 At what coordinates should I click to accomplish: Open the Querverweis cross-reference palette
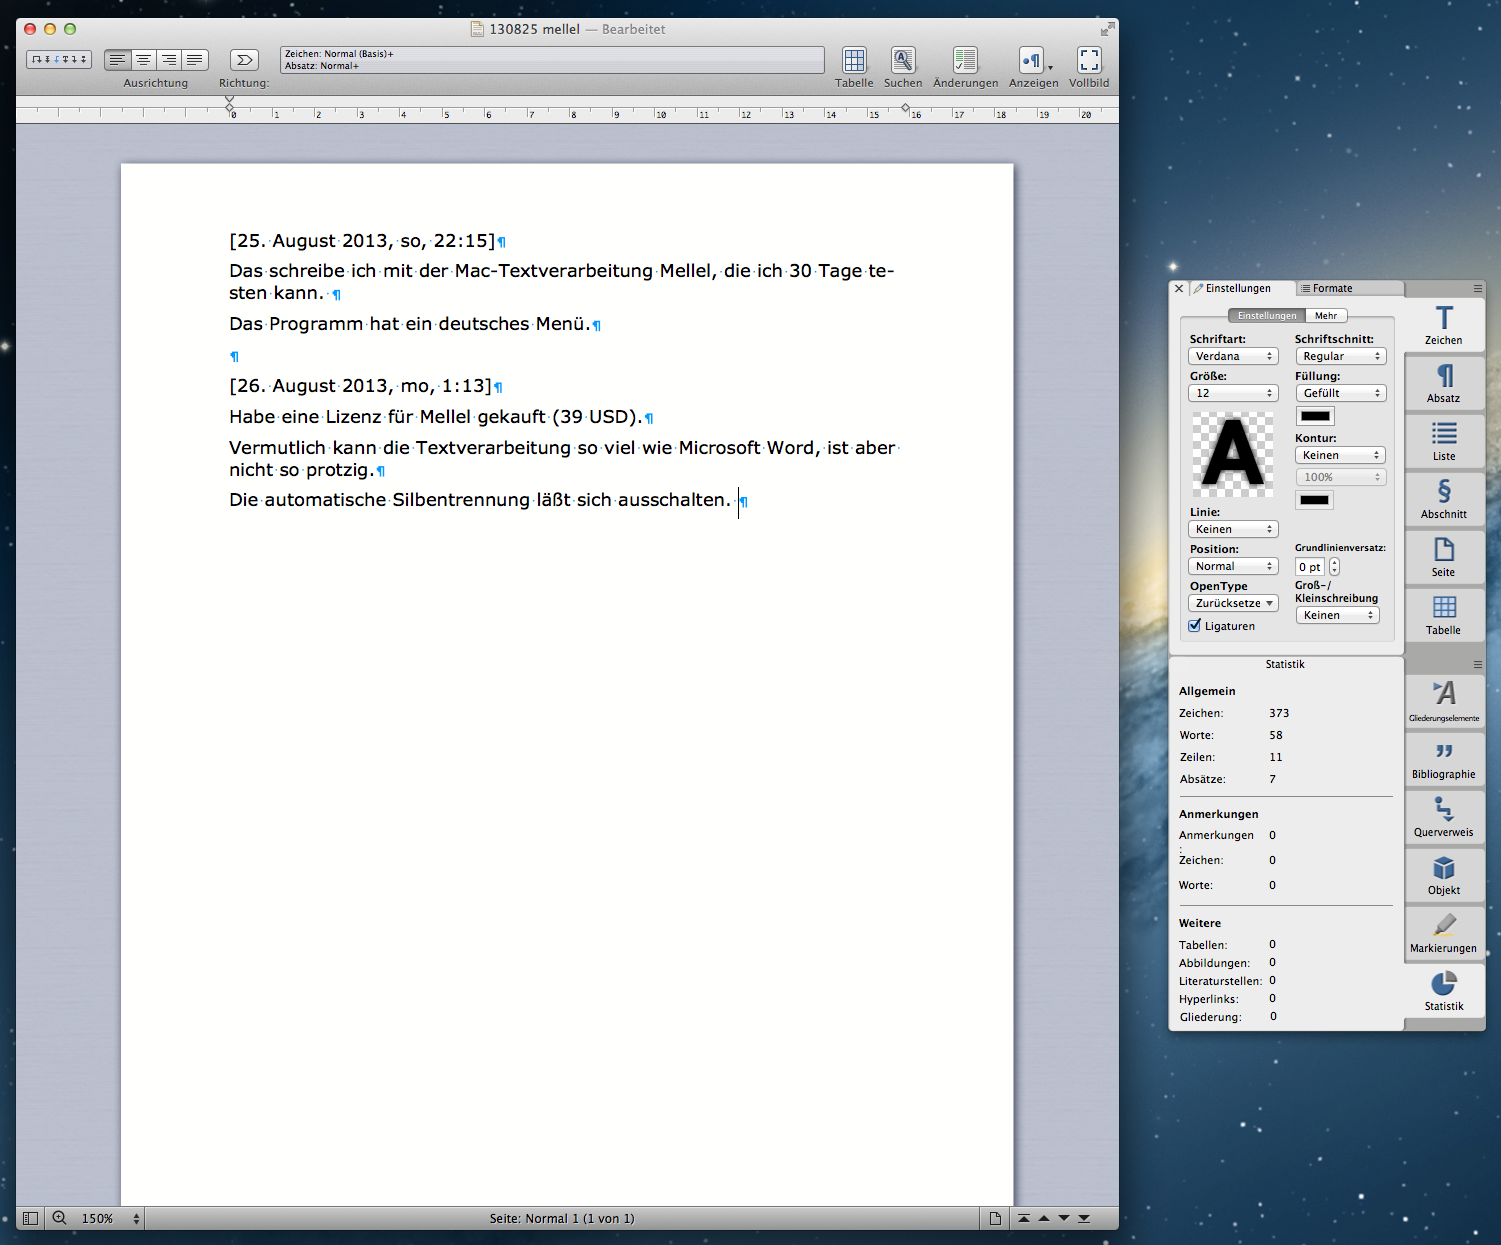[1444, 817]
